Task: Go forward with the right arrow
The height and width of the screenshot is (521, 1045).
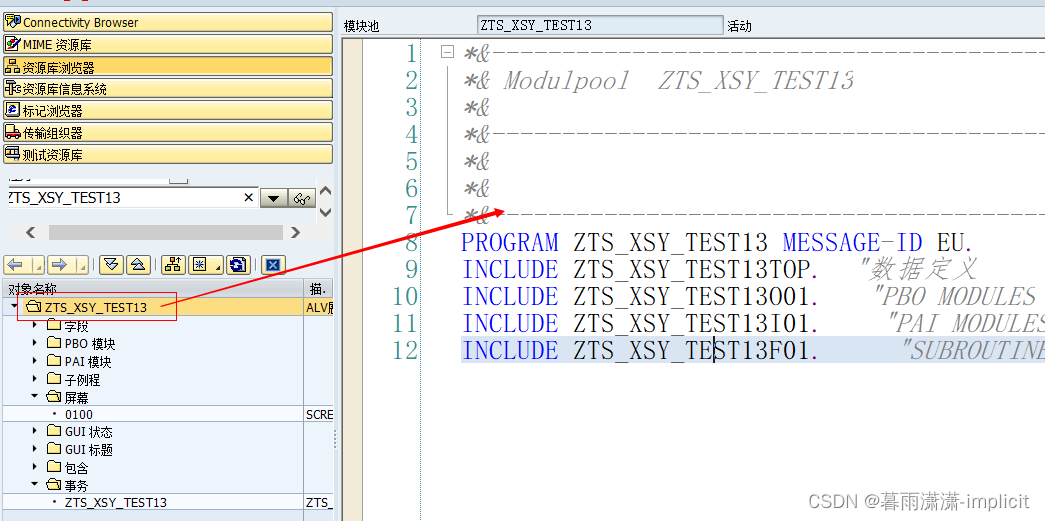Action: click(x=59, y=265)
